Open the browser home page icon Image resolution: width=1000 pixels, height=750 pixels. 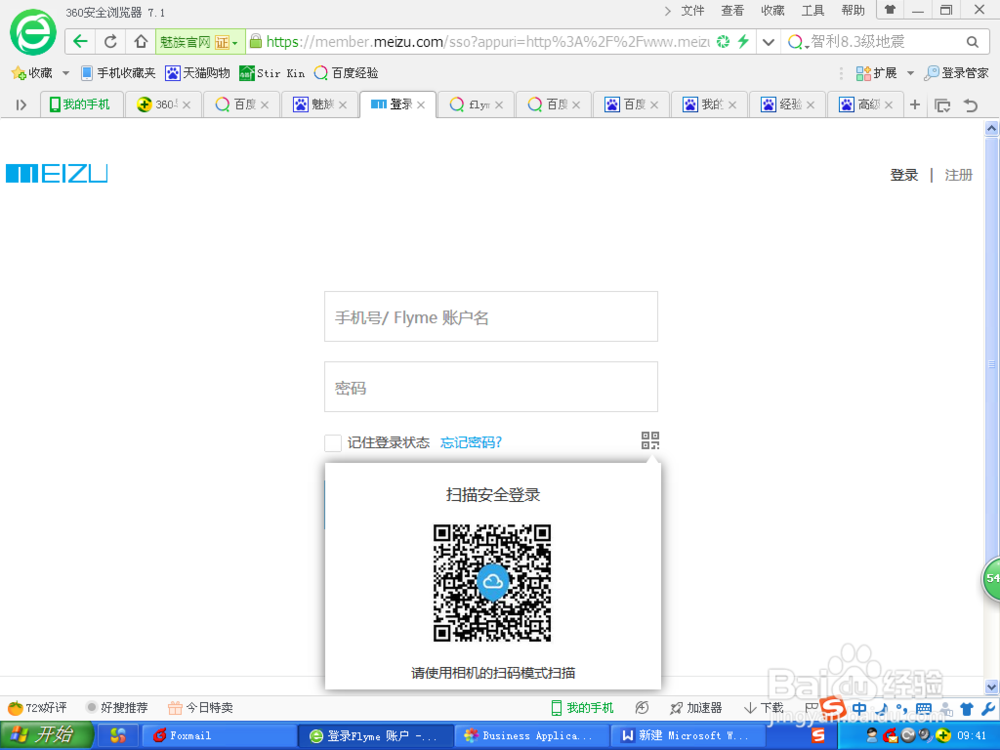tap(140, 41)
